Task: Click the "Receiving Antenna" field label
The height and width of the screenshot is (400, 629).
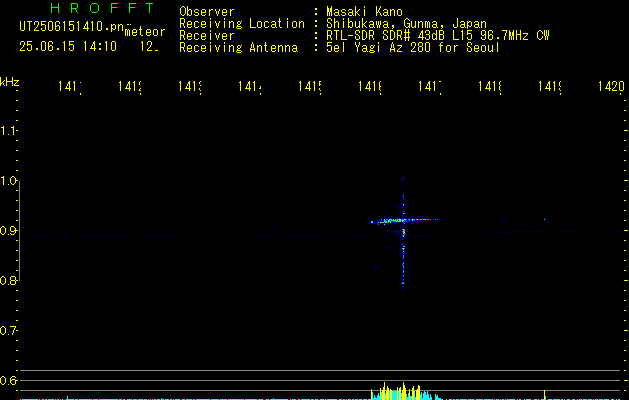Action: pyautogui.click(x=239, y=48)
